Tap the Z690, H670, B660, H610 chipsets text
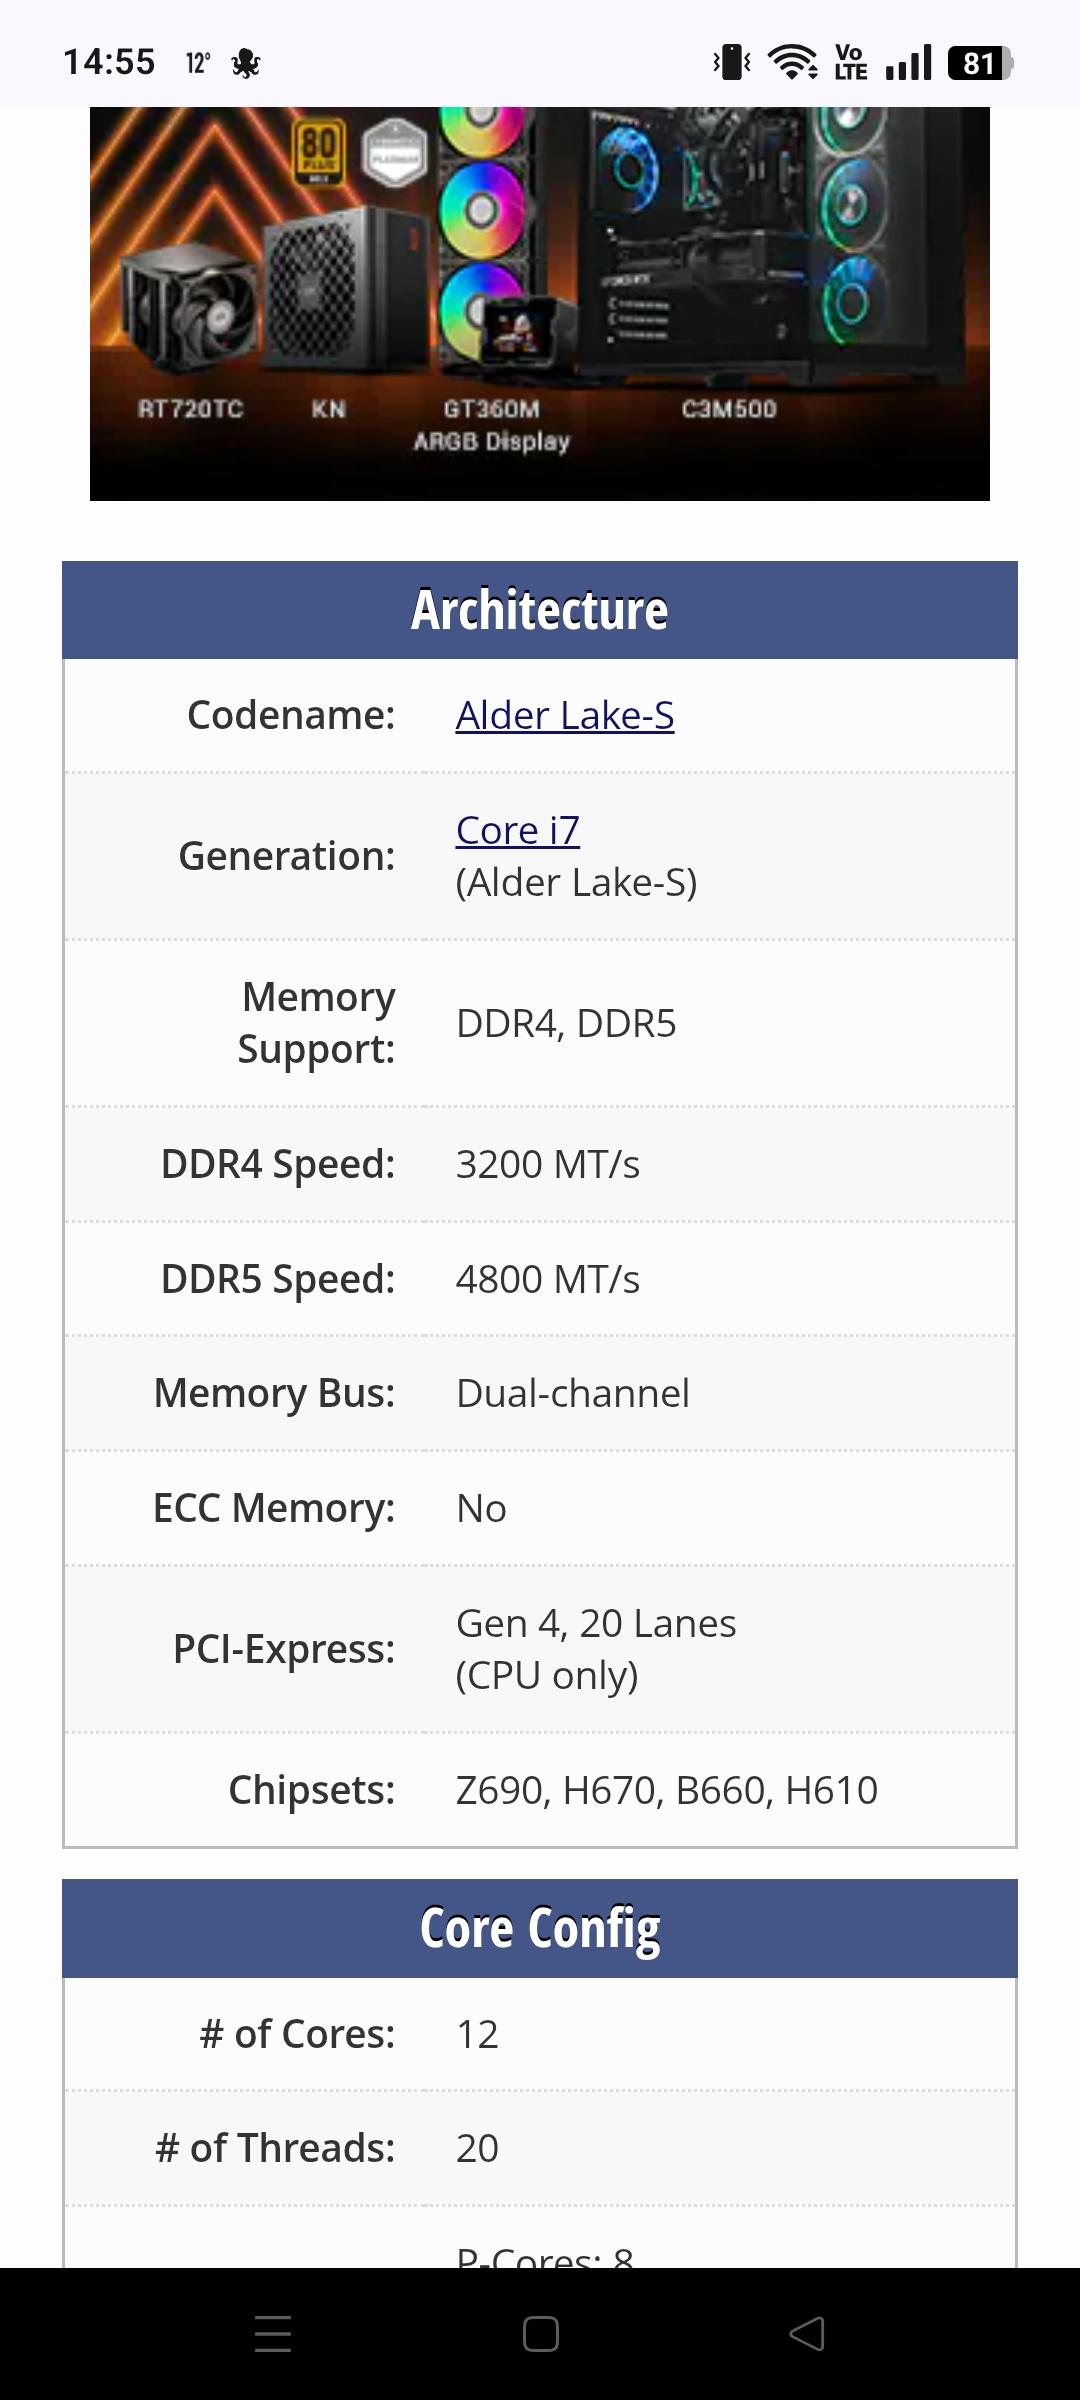Viewport: 1080px width, 2400px height. 666,1790
